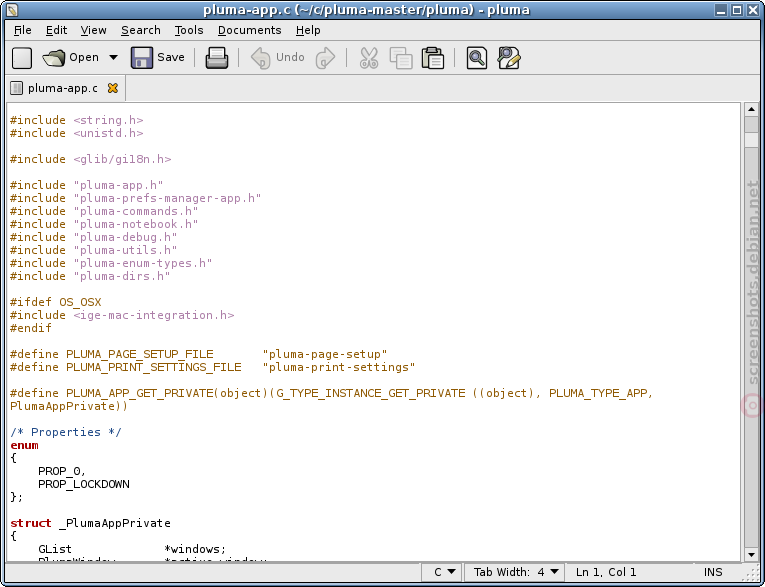Click the line '#include <string.h>'

tap(77, 120)
